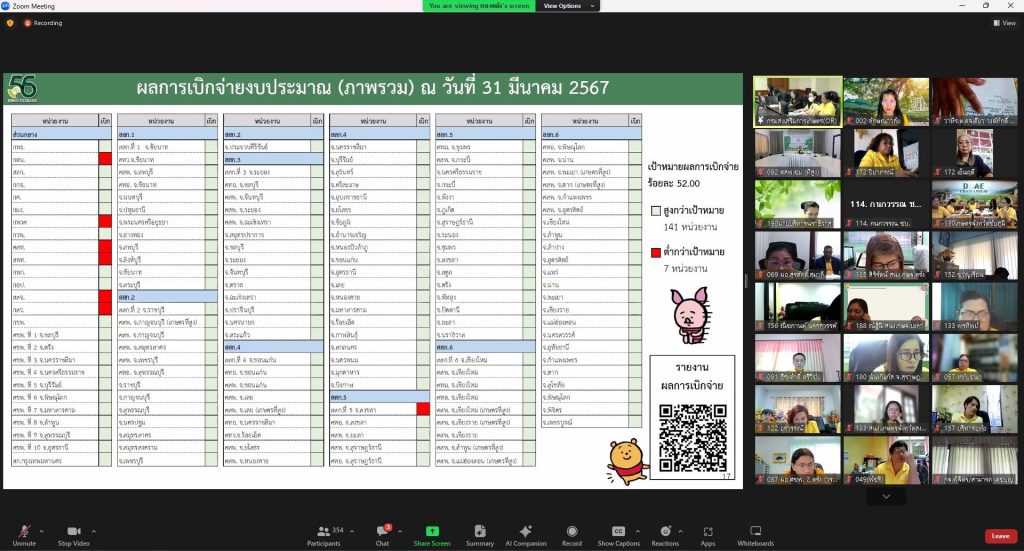This screenshot has height=551, width=1024.
Task: Click the encryption shield icon
Action: pos(10,22)
